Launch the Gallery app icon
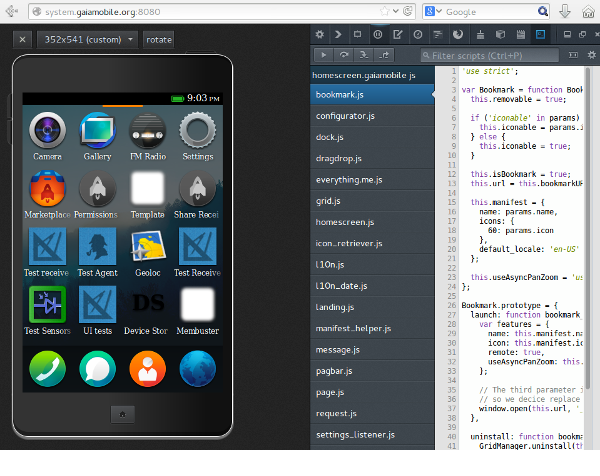600x476 pixels. 97,131
